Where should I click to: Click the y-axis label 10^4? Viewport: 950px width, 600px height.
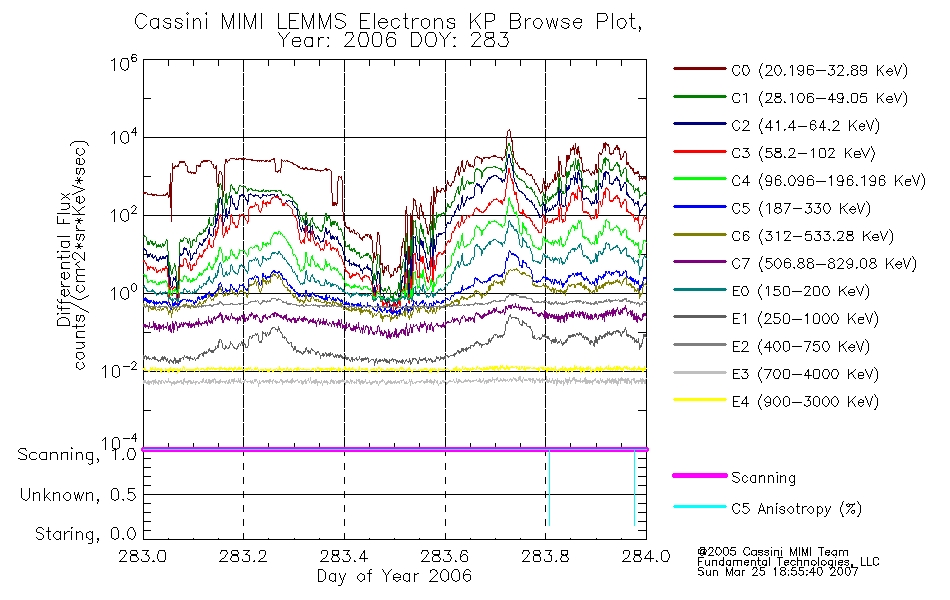click(124, 138)
